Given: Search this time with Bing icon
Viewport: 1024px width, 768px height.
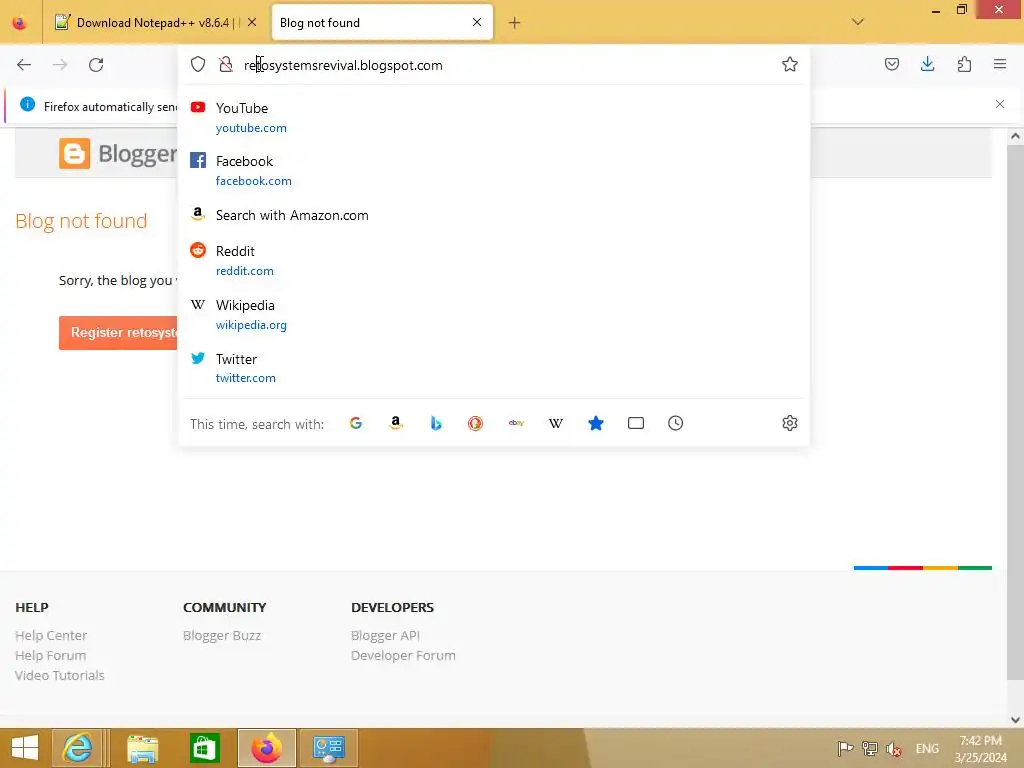Looking at the screenshot, I should point(436,423).
